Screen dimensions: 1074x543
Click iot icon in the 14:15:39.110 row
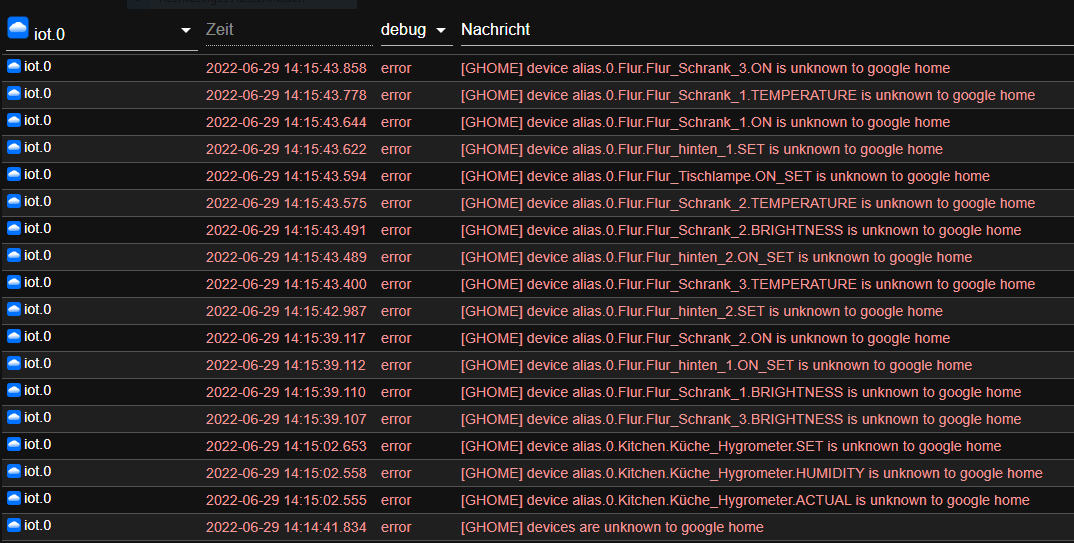click(14, 390)
